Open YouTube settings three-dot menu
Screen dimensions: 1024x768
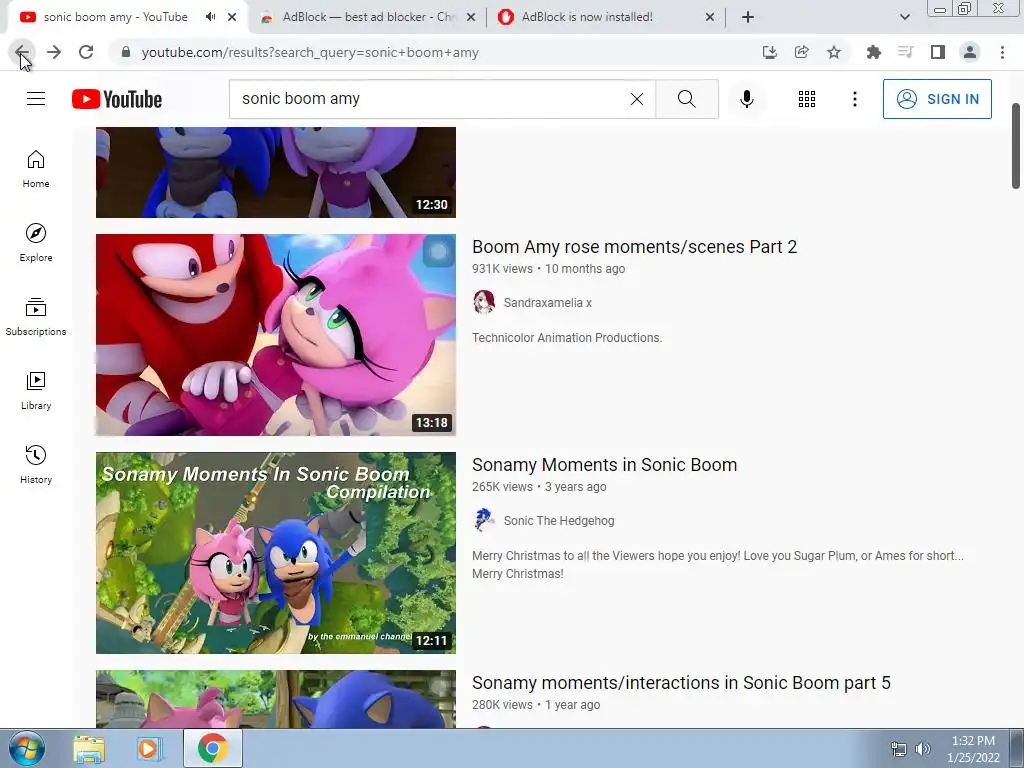pyautogui.click(x=854, y=99)
